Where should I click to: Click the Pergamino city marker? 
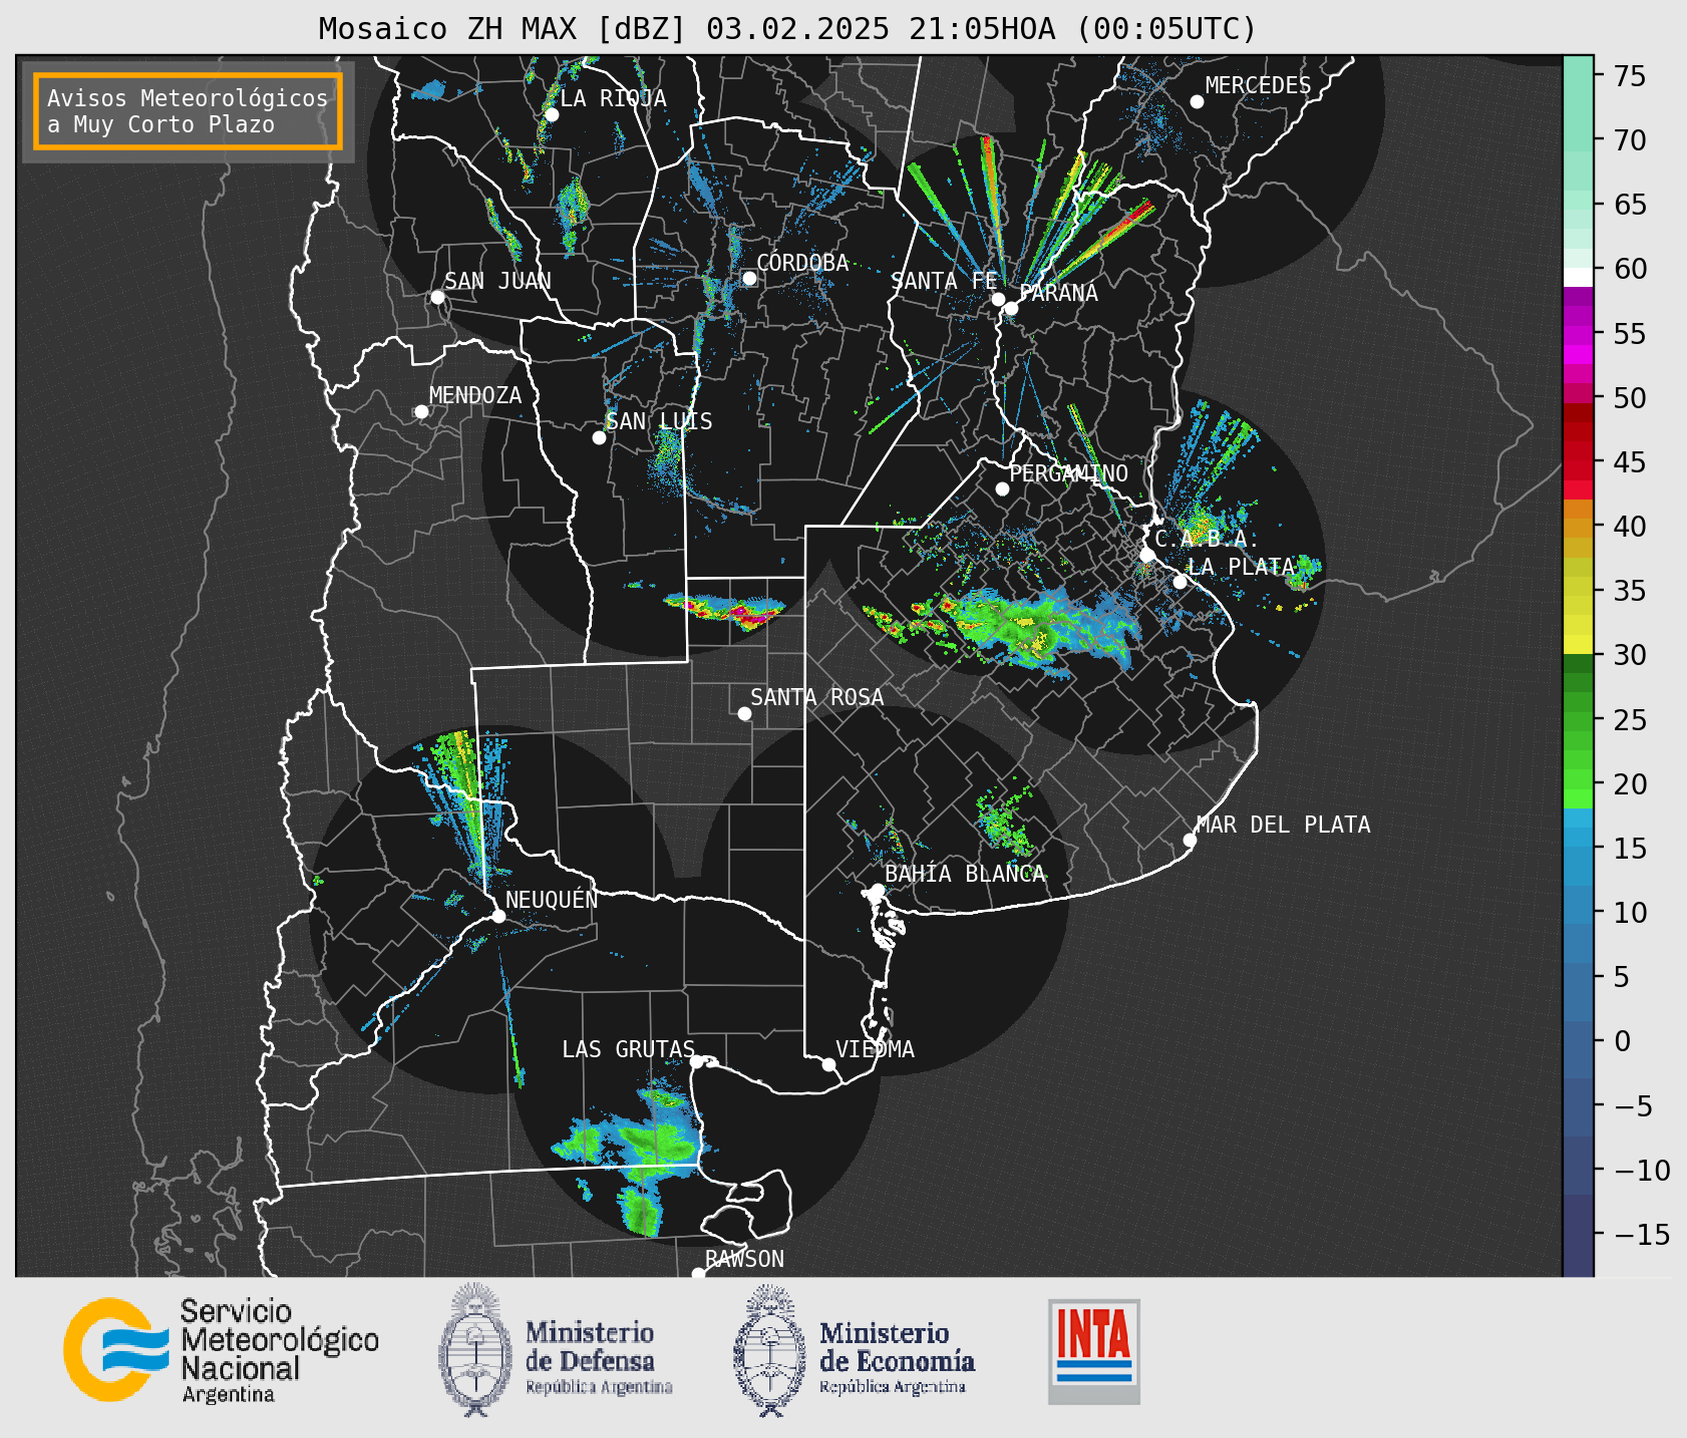point(1002,489)
